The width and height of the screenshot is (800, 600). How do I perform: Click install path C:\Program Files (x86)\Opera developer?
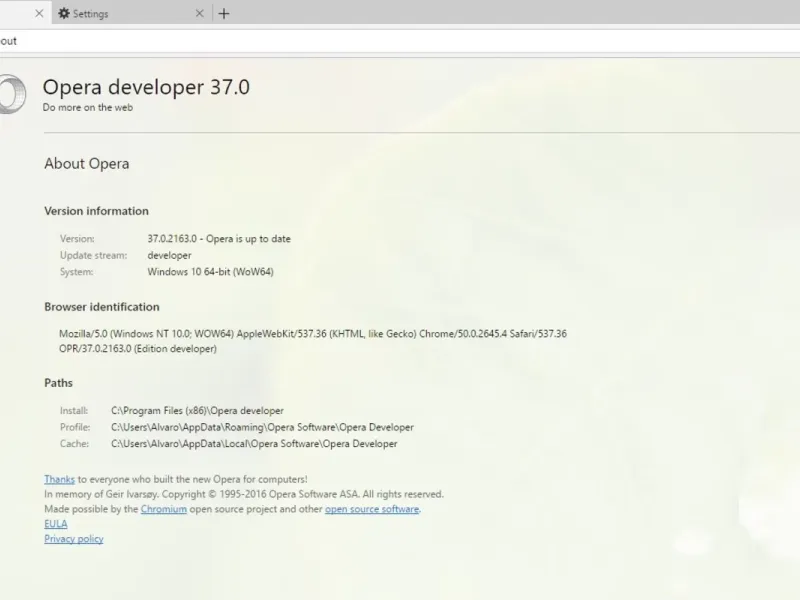coord(197,411)
